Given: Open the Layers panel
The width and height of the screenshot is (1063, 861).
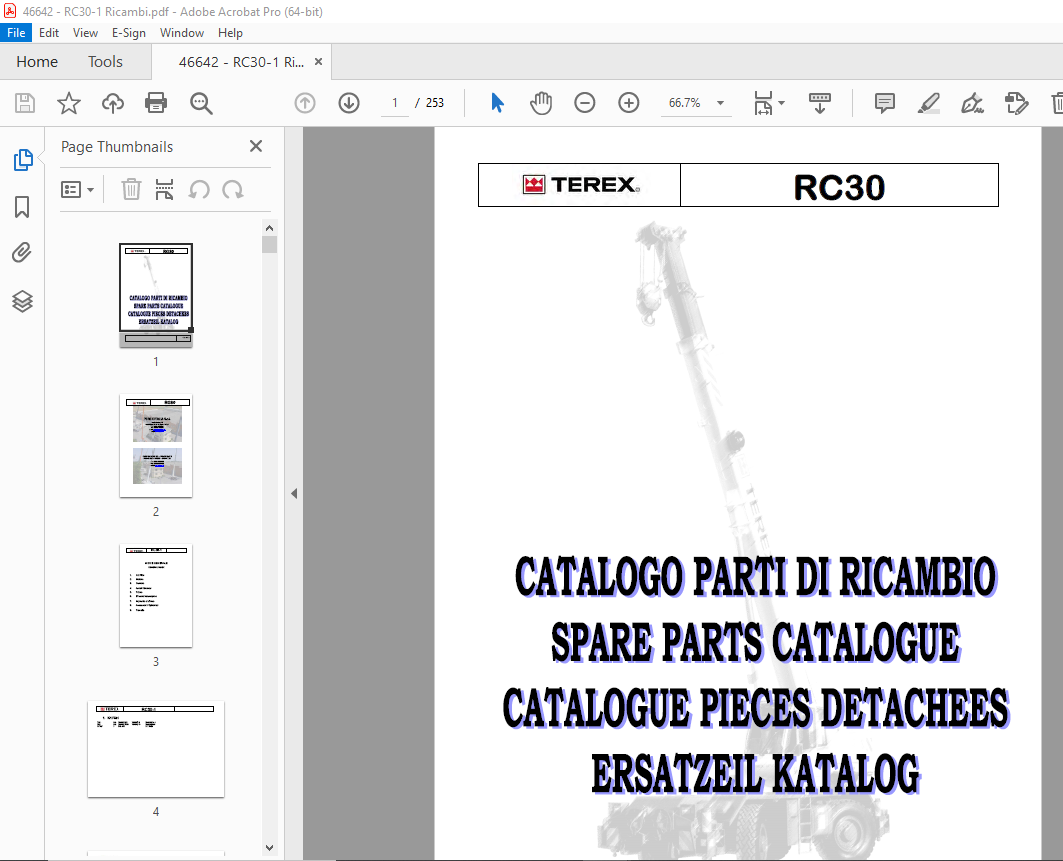Looking at the screenshot, I should [22, 301].
